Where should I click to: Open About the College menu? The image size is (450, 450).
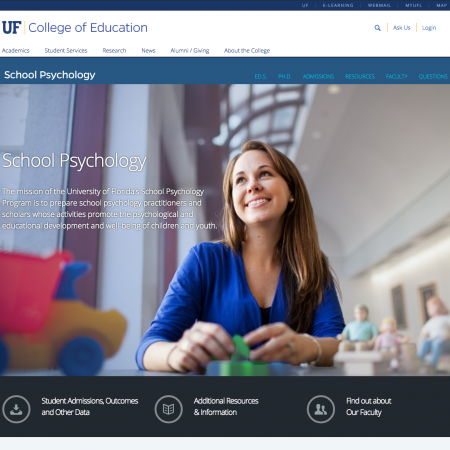tap(247, 51)
